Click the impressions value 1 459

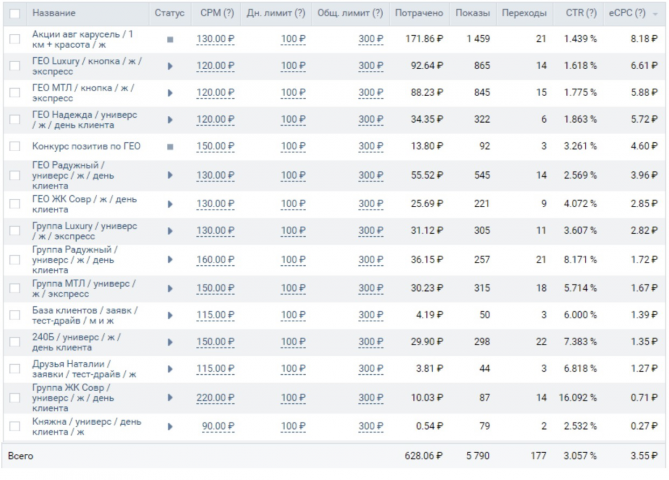coord(478,39)
